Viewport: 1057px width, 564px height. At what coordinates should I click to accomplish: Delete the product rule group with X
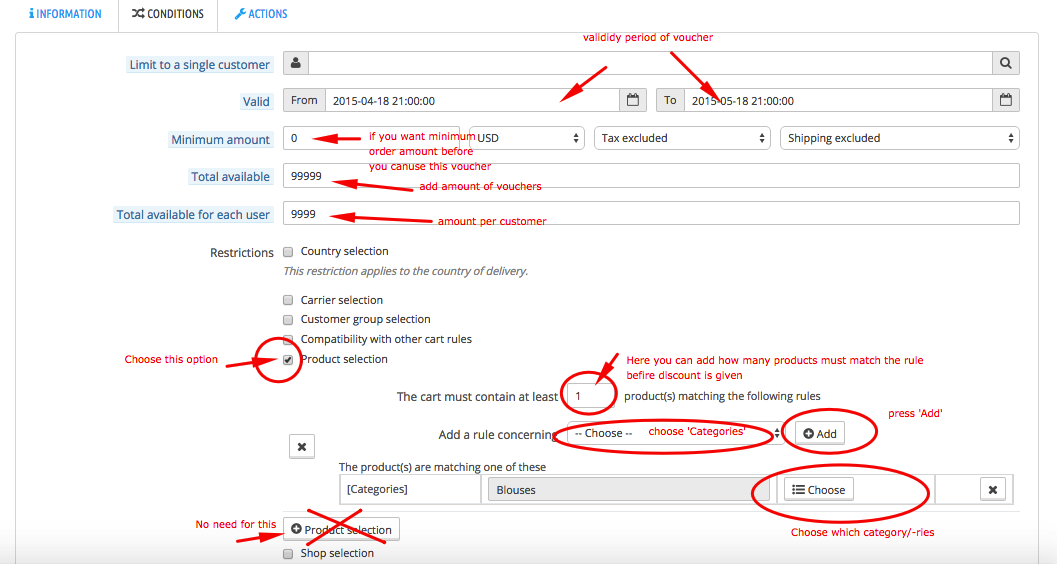pyautogui.click(x=301, y=447)
